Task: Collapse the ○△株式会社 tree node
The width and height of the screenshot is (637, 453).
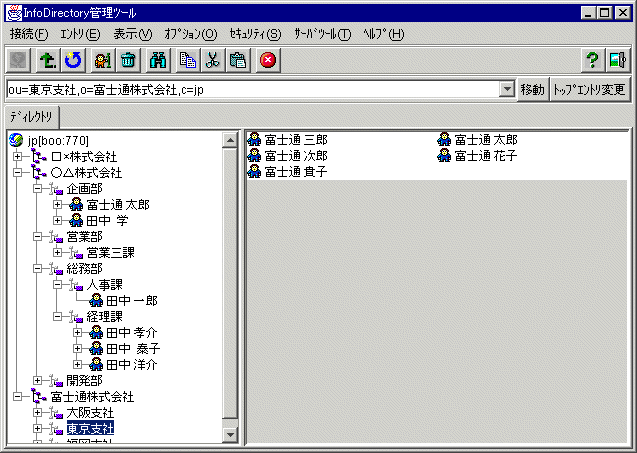Action: [17, 172]
